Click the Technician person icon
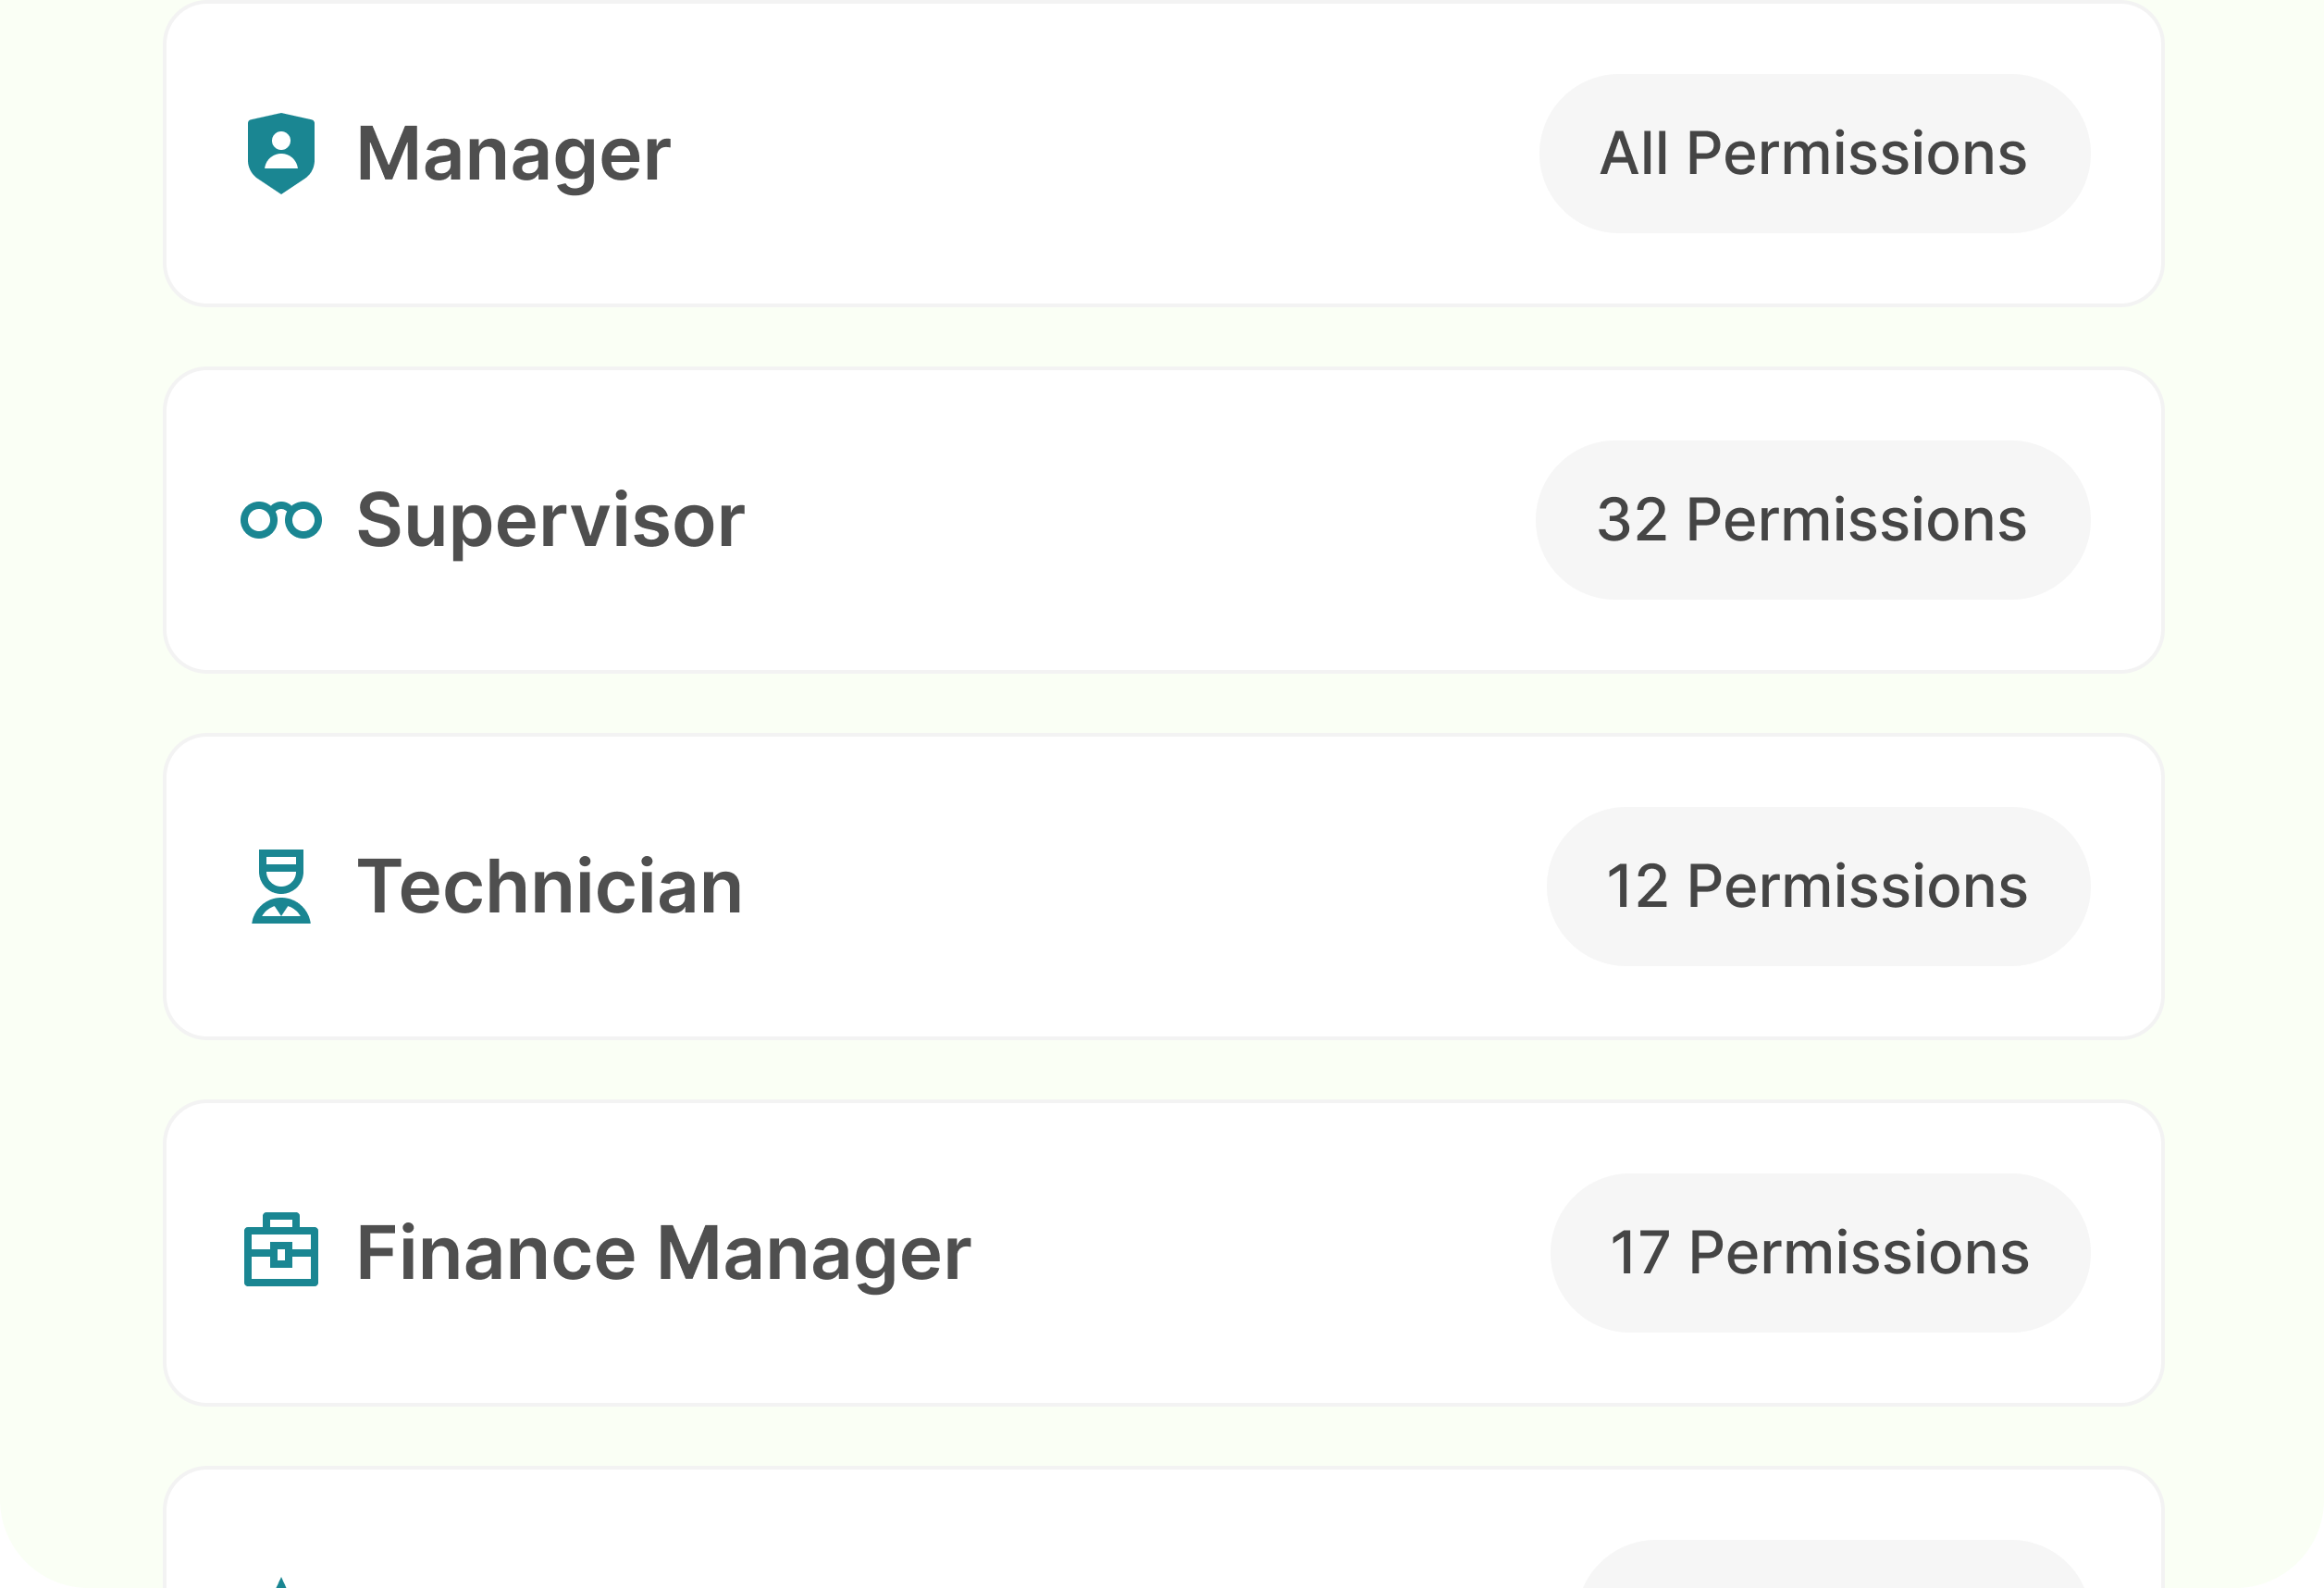 [281, 887]
